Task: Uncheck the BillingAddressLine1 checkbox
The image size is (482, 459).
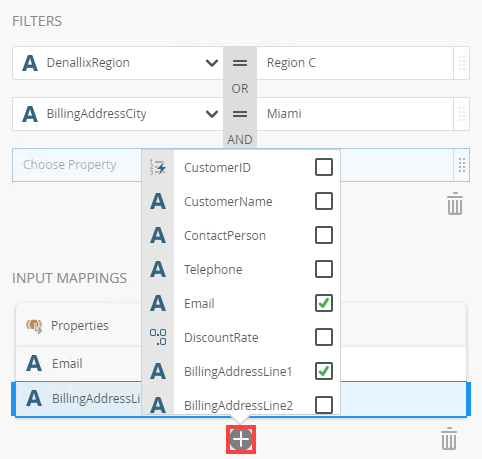Action: (324, 371)
